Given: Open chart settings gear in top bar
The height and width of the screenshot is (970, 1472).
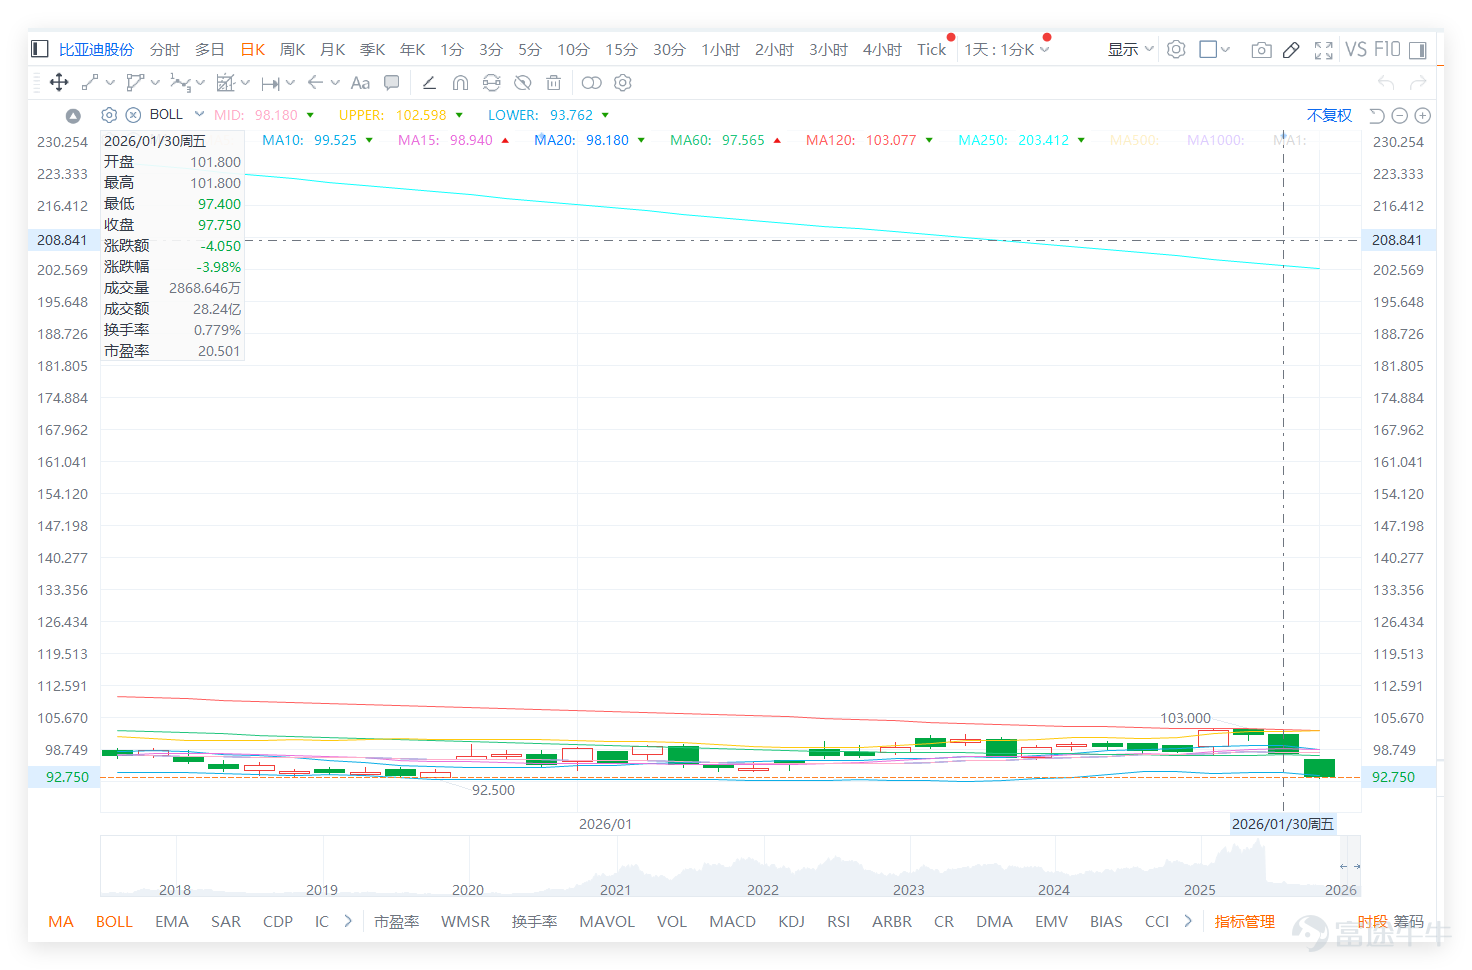Looking at the screenshot, I should coord(1176,49).
